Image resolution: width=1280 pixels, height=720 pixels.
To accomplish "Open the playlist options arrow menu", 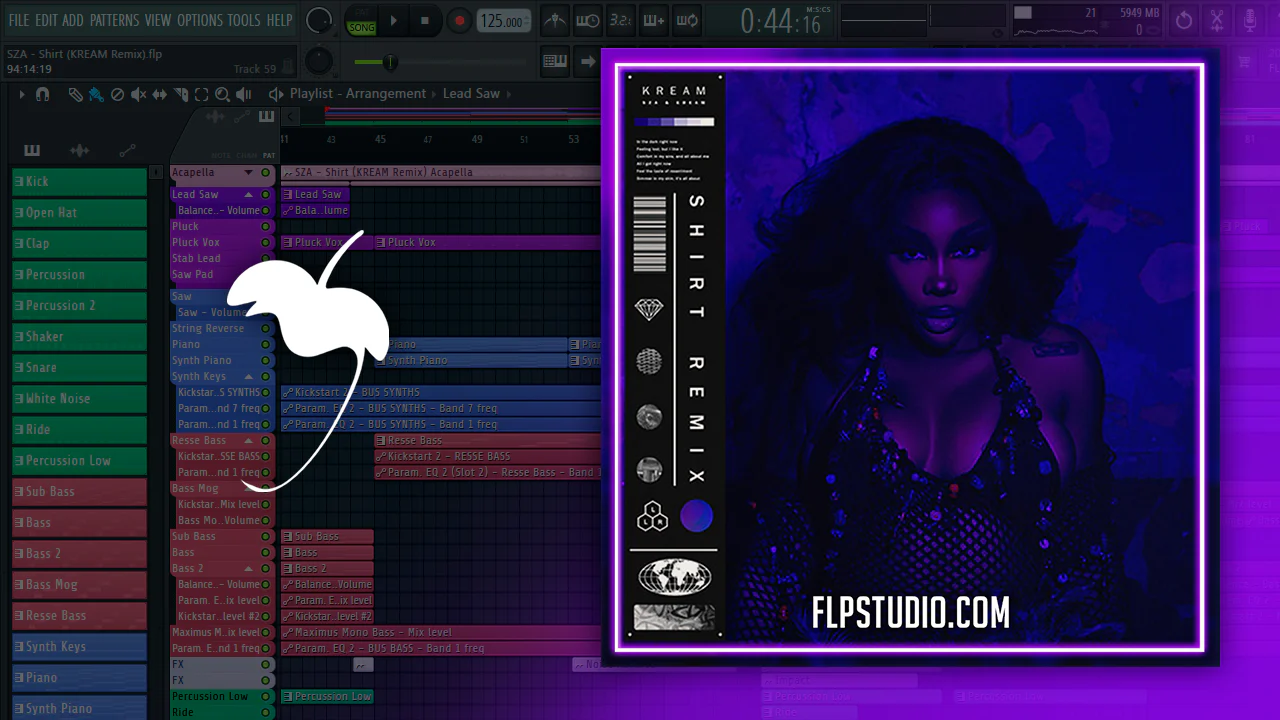I will 22,94.
